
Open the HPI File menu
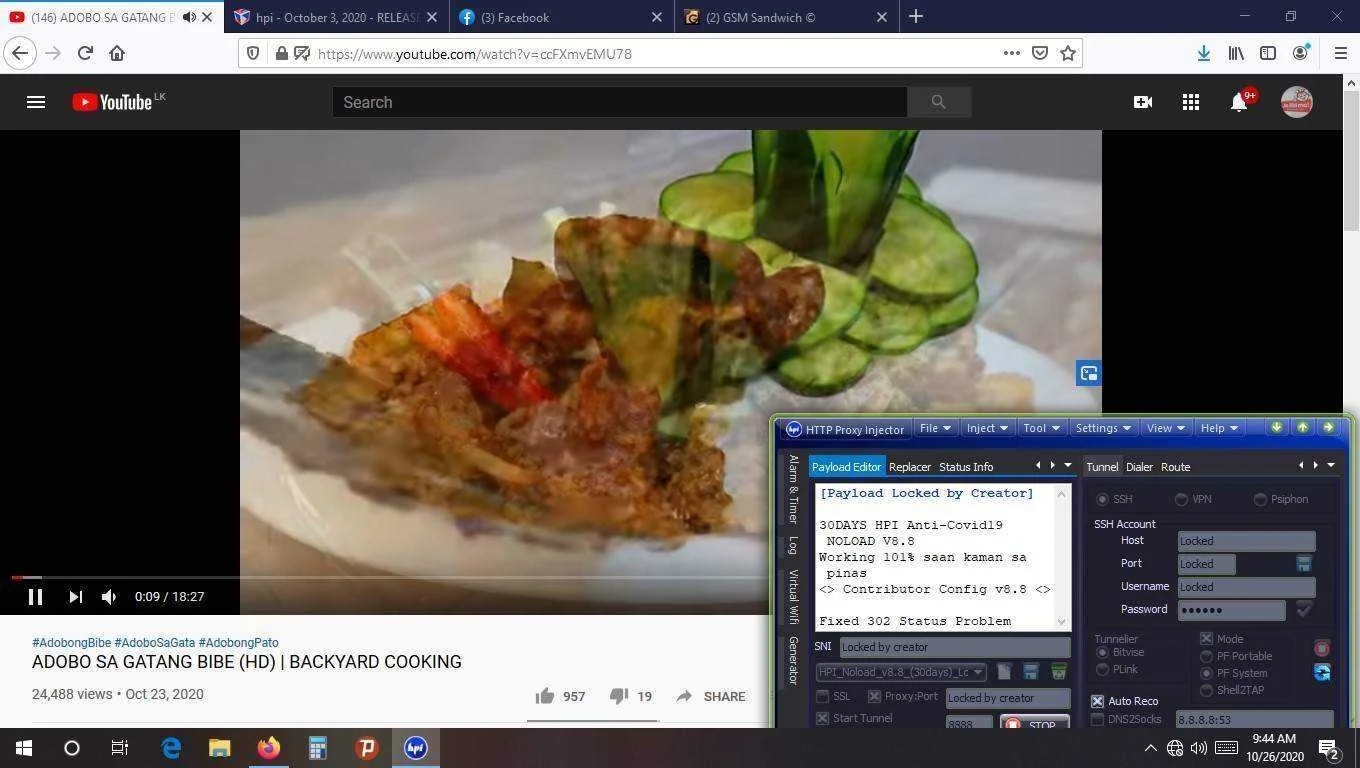[936, 428]
